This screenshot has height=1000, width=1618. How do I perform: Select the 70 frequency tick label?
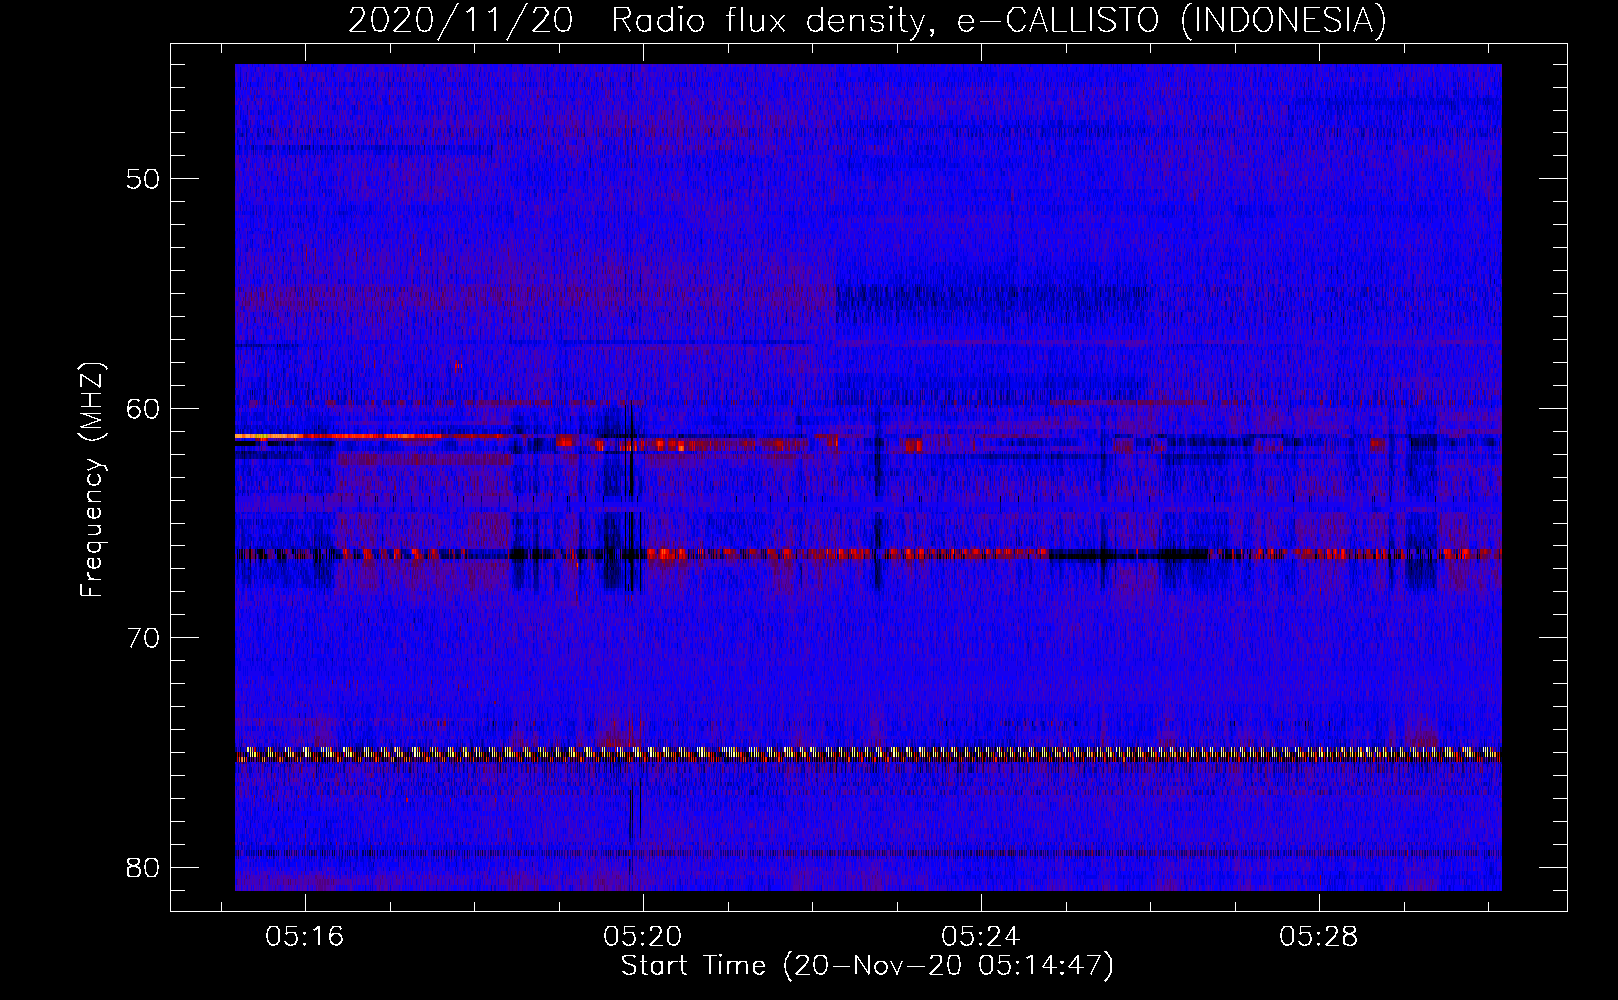(x=144, y=637)
